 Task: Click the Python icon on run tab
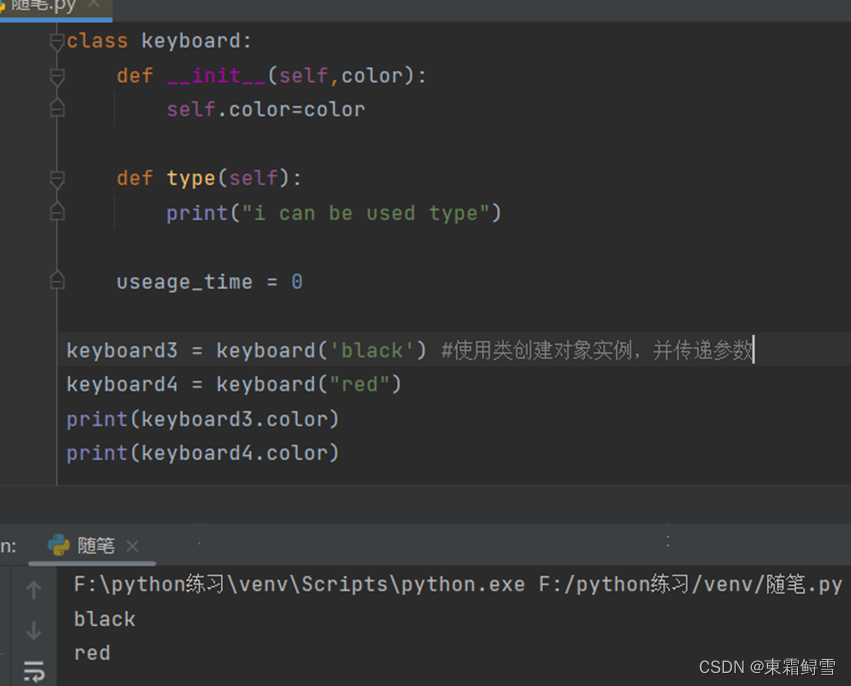coord(59,545)
